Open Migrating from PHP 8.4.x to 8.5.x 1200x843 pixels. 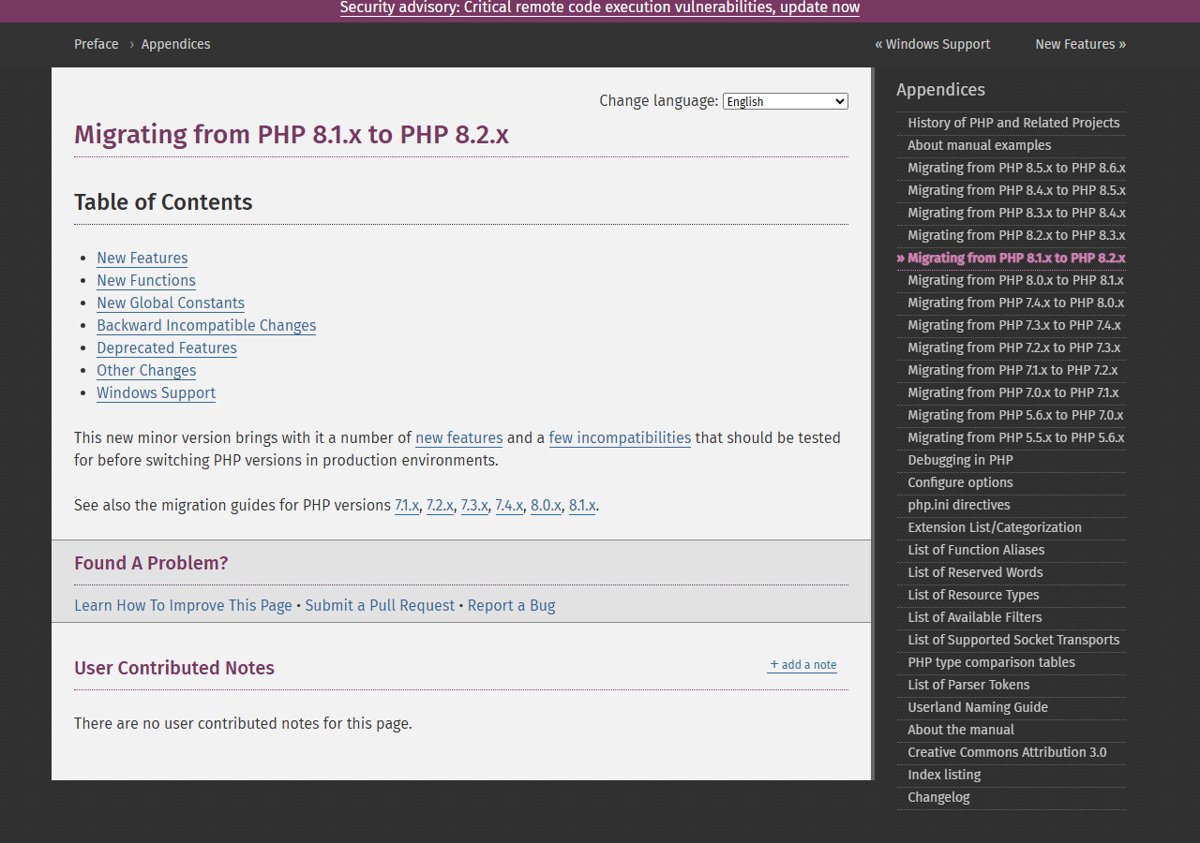tap(1016, 190)
